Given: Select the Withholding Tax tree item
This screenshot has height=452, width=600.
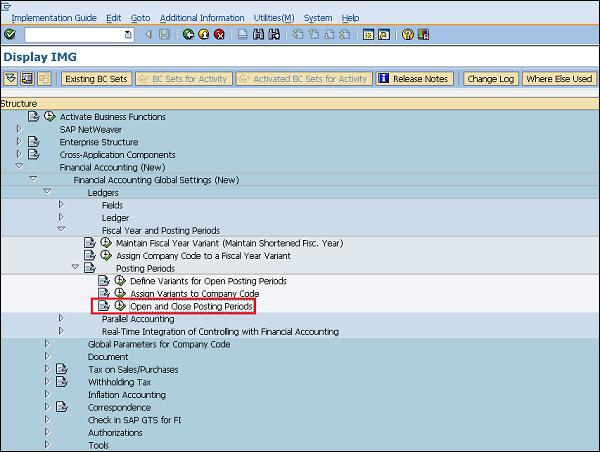Looking at the screenshot, I should 119,382.
